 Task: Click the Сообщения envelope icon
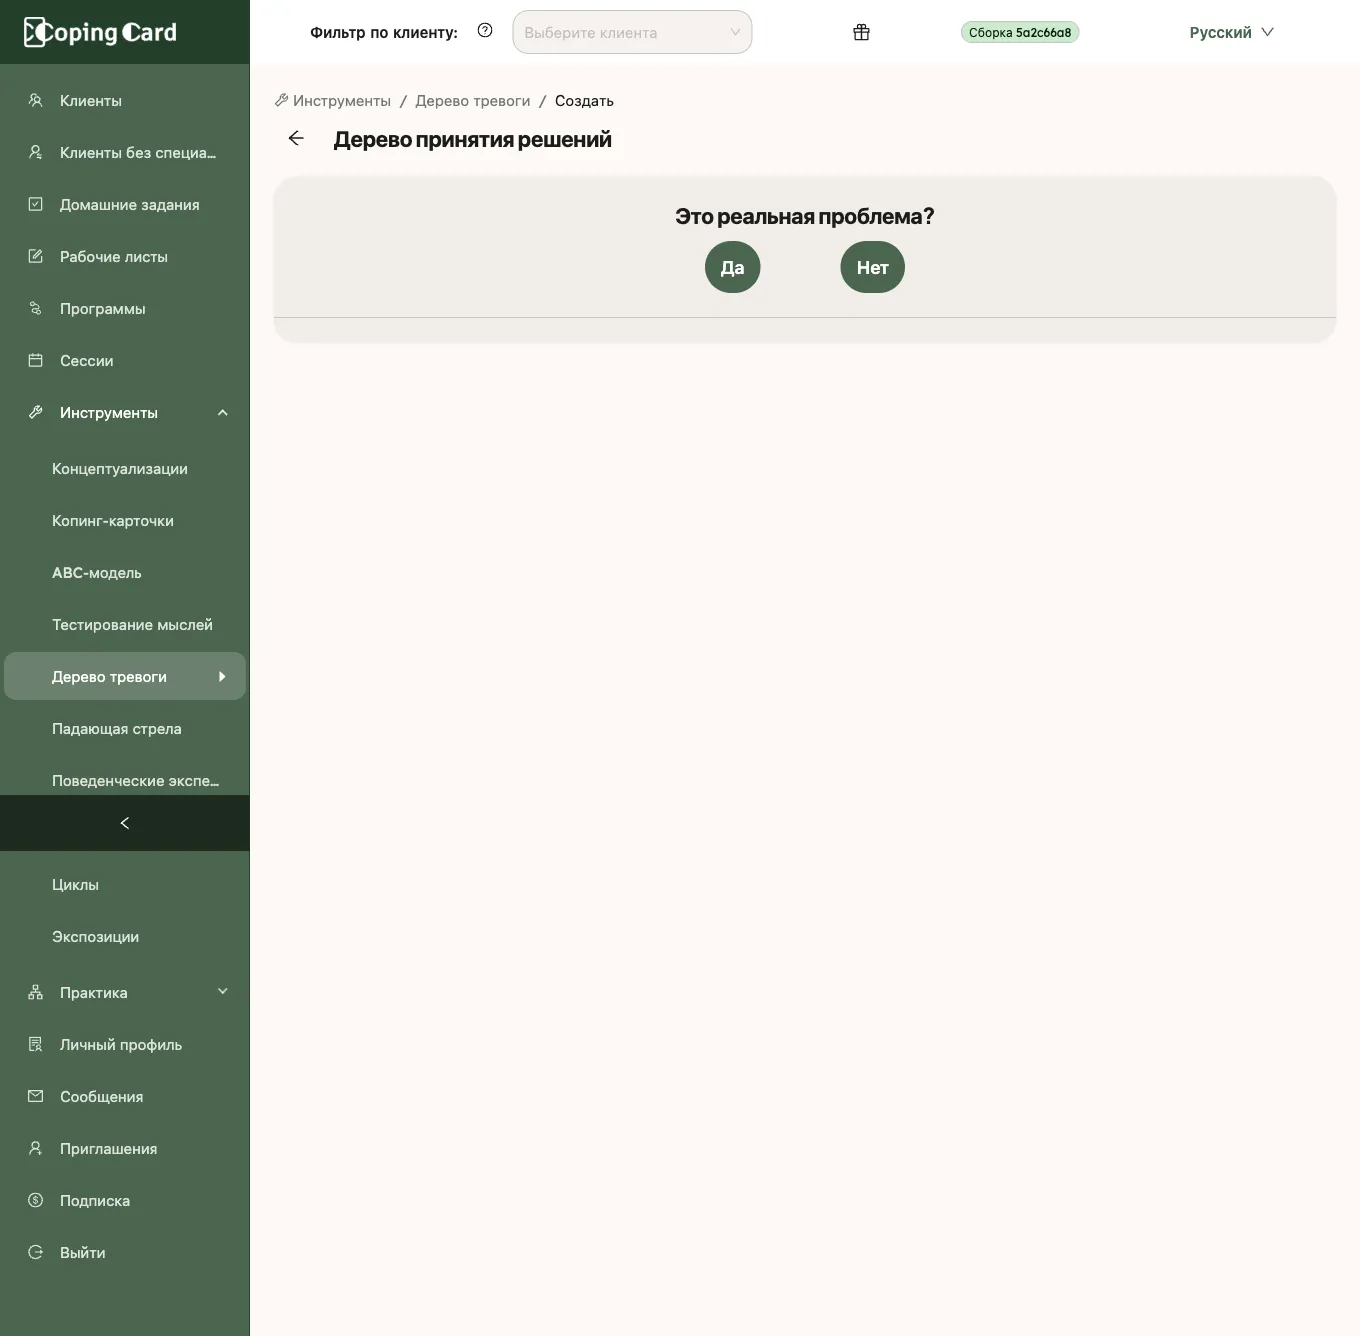click(x=36, y=1096)
